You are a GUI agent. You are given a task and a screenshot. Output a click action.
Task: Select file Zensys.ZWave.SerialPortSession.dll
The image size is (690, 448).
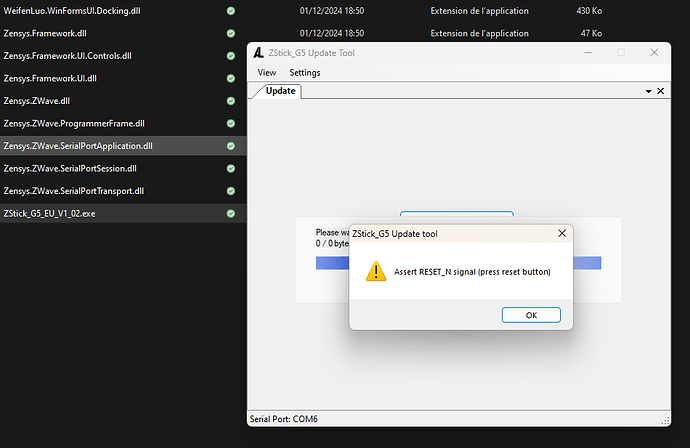point(70,169)
